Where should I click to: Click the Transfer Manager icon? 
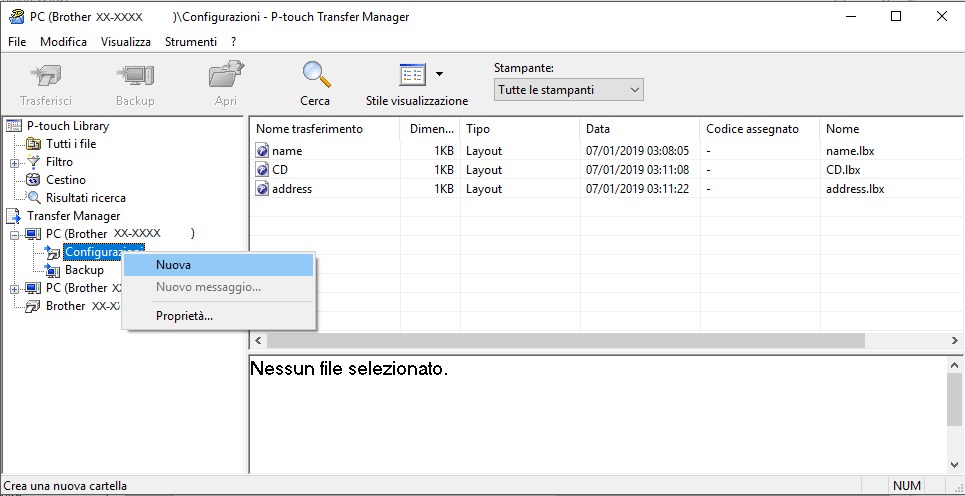click(14, 216)
